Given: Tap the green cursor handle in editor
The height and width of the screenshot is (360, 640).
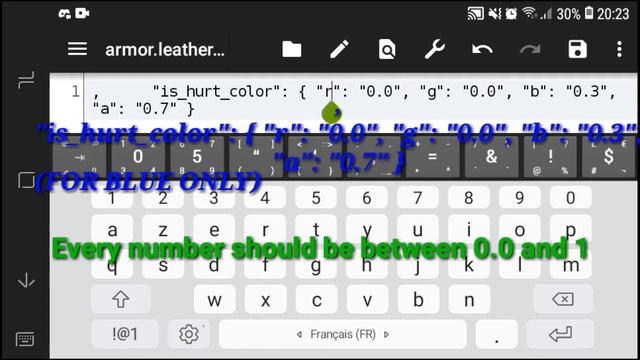Looking at the screenshot, I should pyautogui.click(x=331, y=112).
